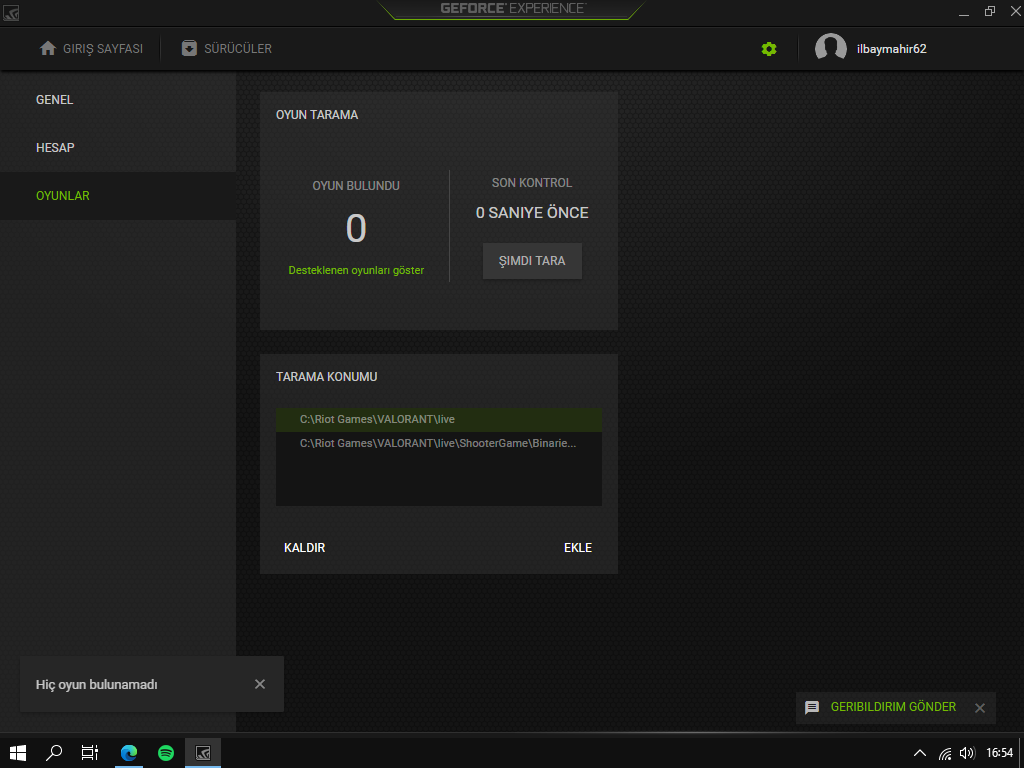Viewport: 1024px width, 768px height.
Task: Open the volume speaker tray icon
Action: click(x=967, y=754)
